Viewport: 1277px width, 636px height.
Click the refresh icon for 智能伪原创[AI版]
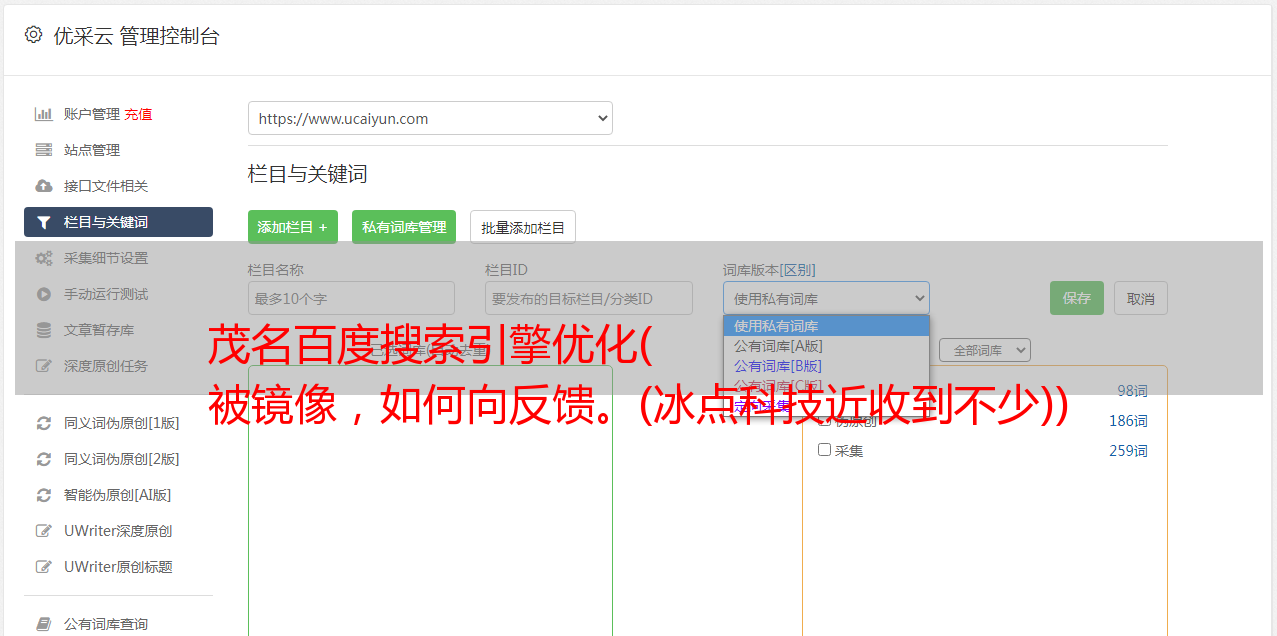[43, 495]
